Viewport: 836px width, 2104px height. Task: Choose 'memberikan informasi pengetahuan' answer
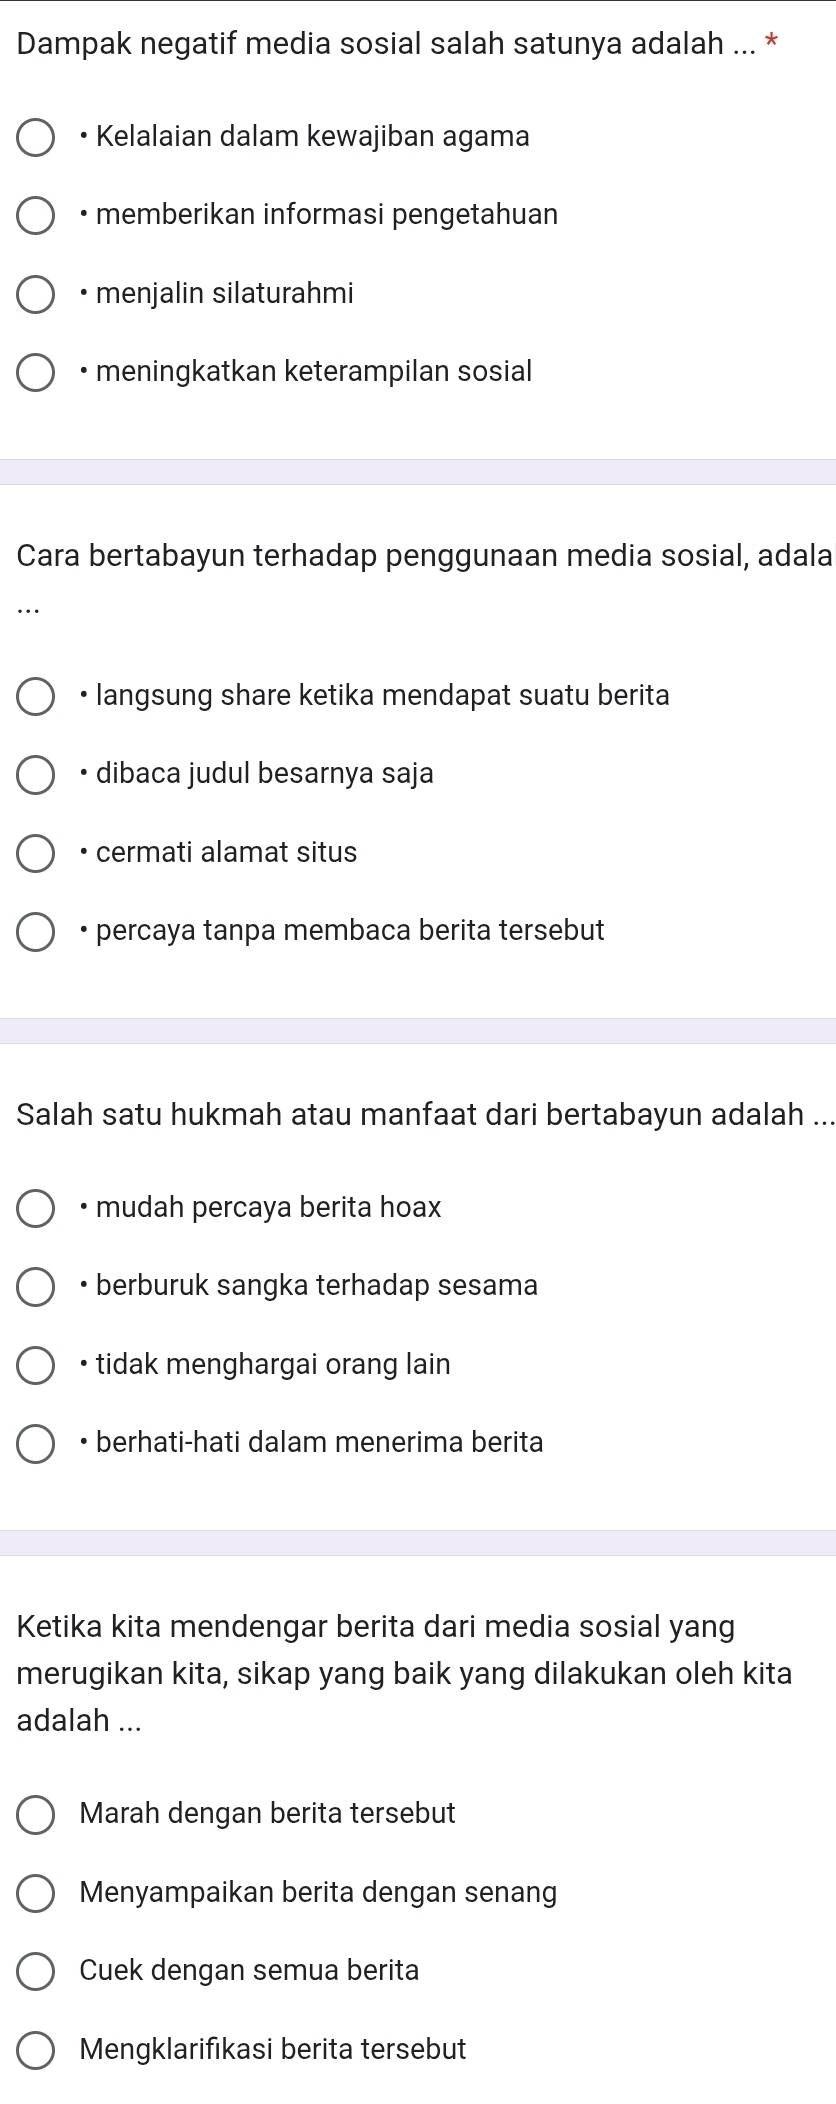36,215
